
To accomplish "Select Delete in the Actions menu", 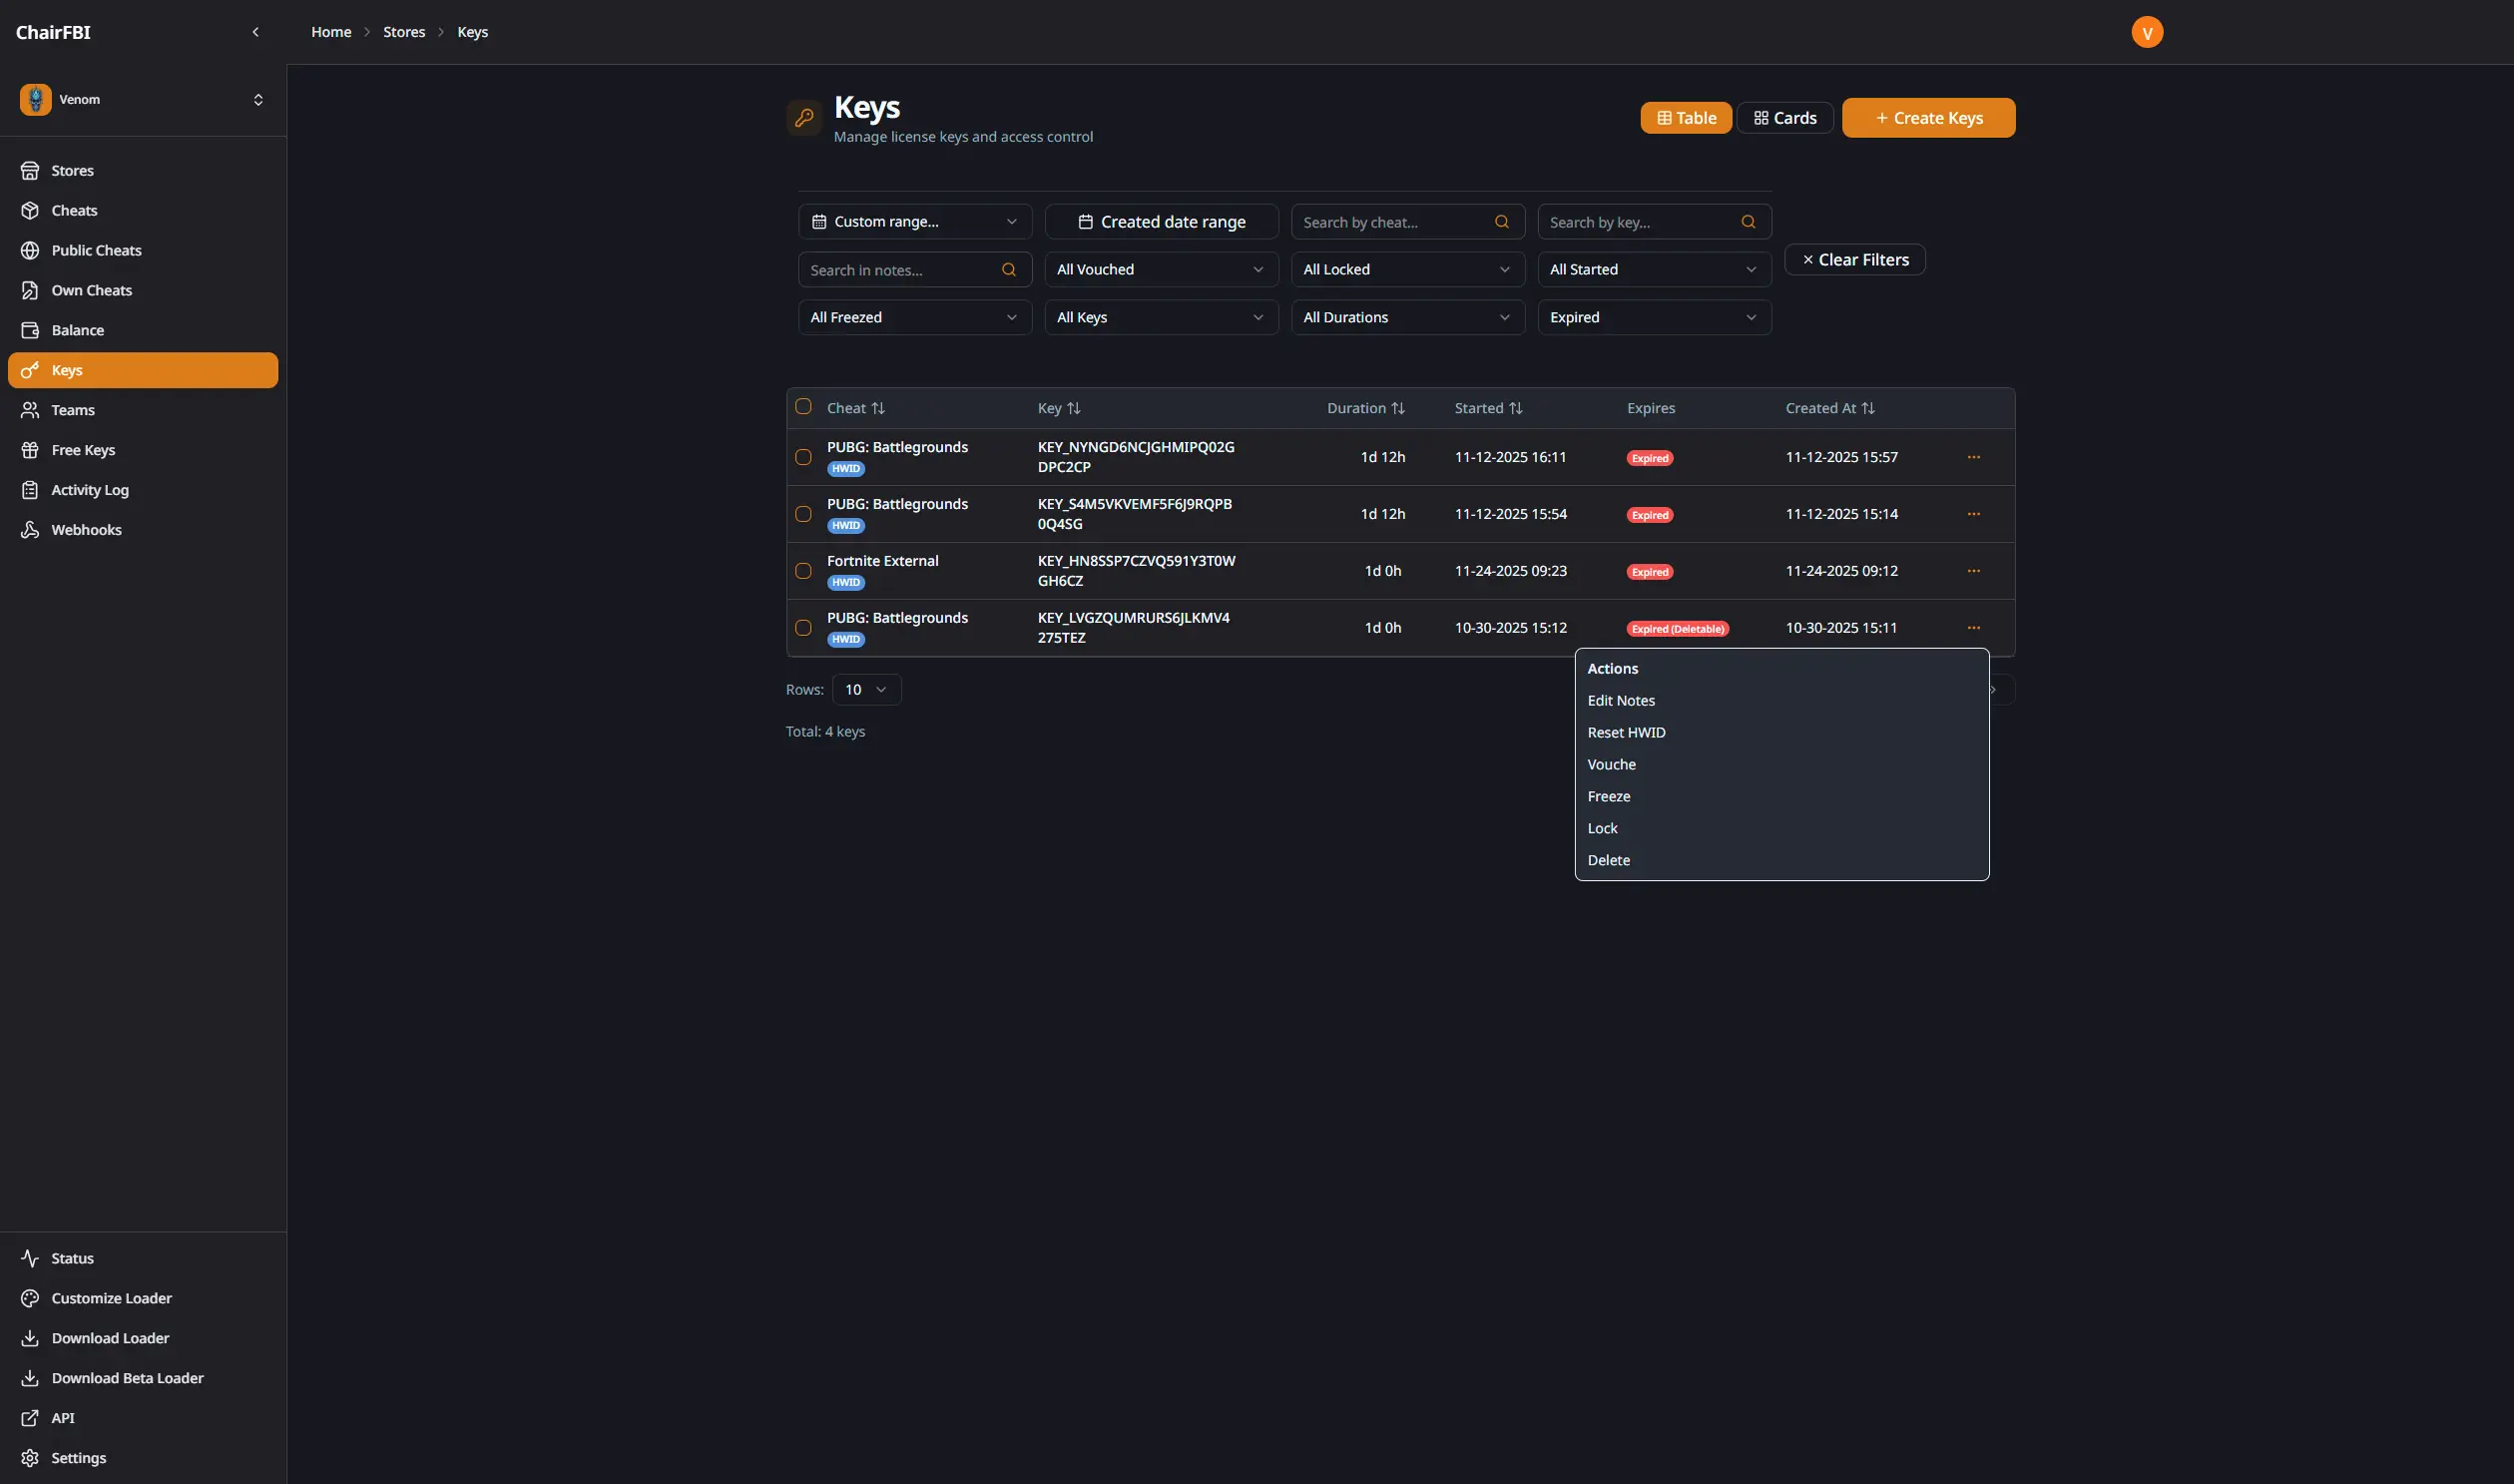I will [x=1608, y=860].
